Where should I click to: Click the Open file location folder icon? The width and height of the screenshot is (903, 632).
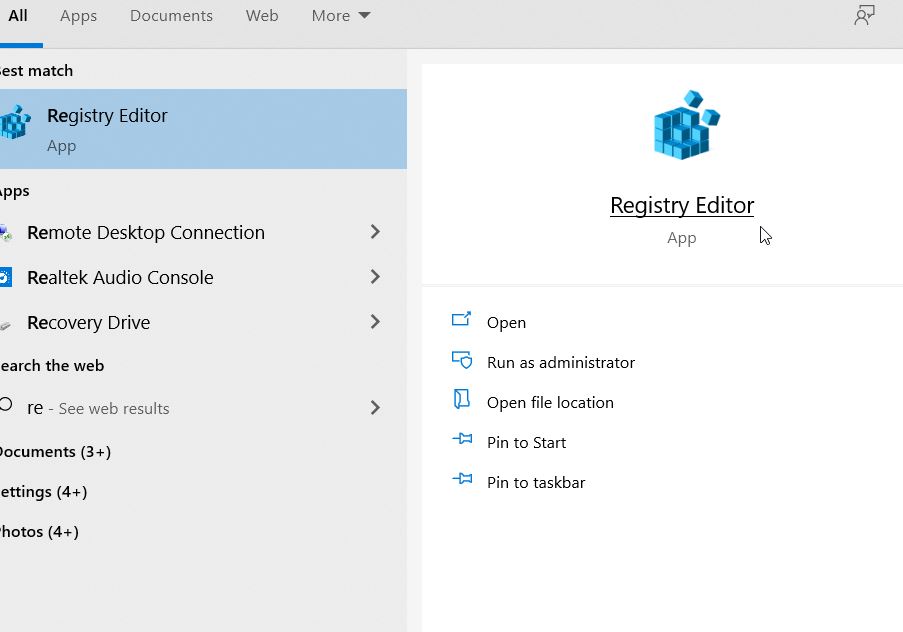click(x=462, y=399)
